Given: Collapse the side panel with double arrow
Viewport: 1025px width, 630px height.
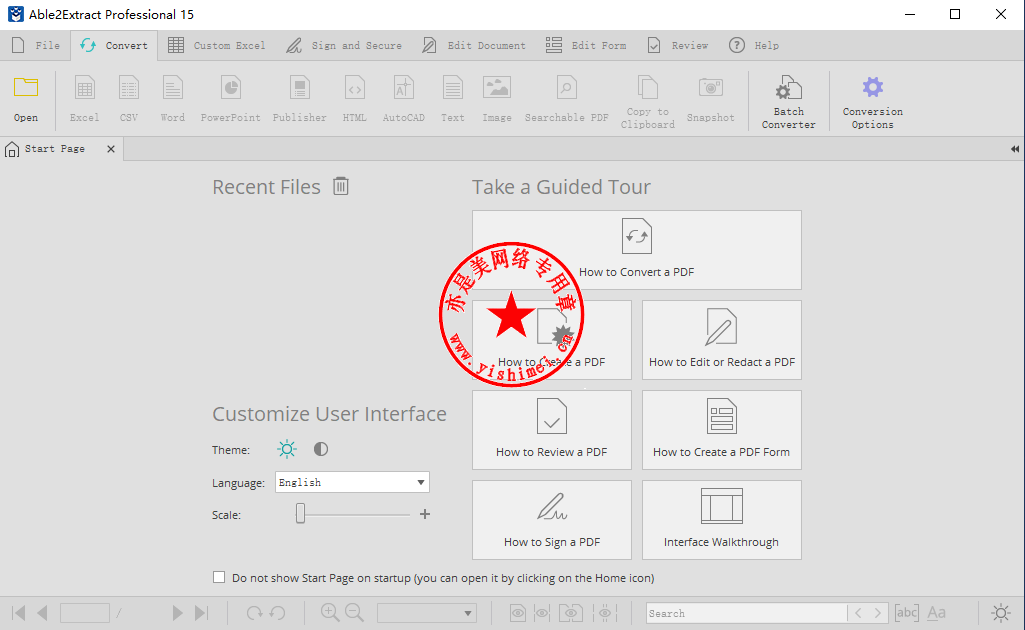Looking at the screenshot, I should [x=1015, y=149].
